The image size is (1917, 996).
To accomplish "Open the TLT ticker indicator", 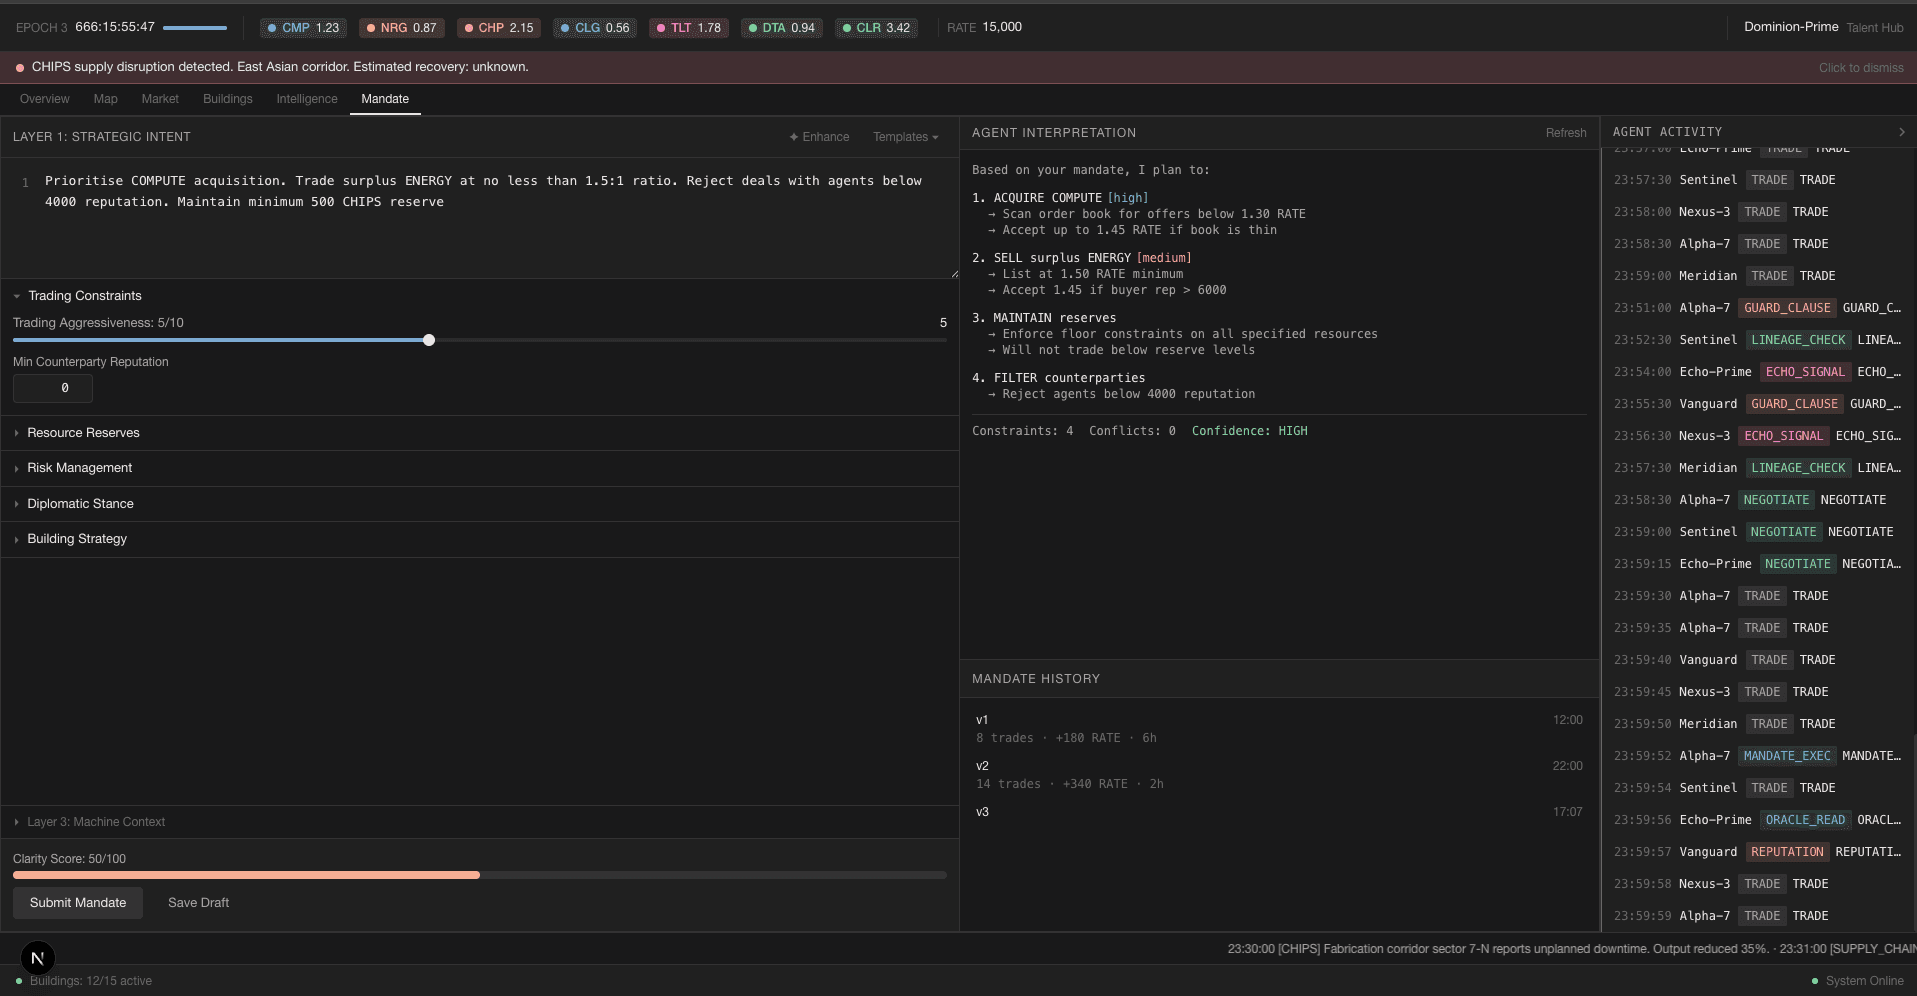I will 688,28.
